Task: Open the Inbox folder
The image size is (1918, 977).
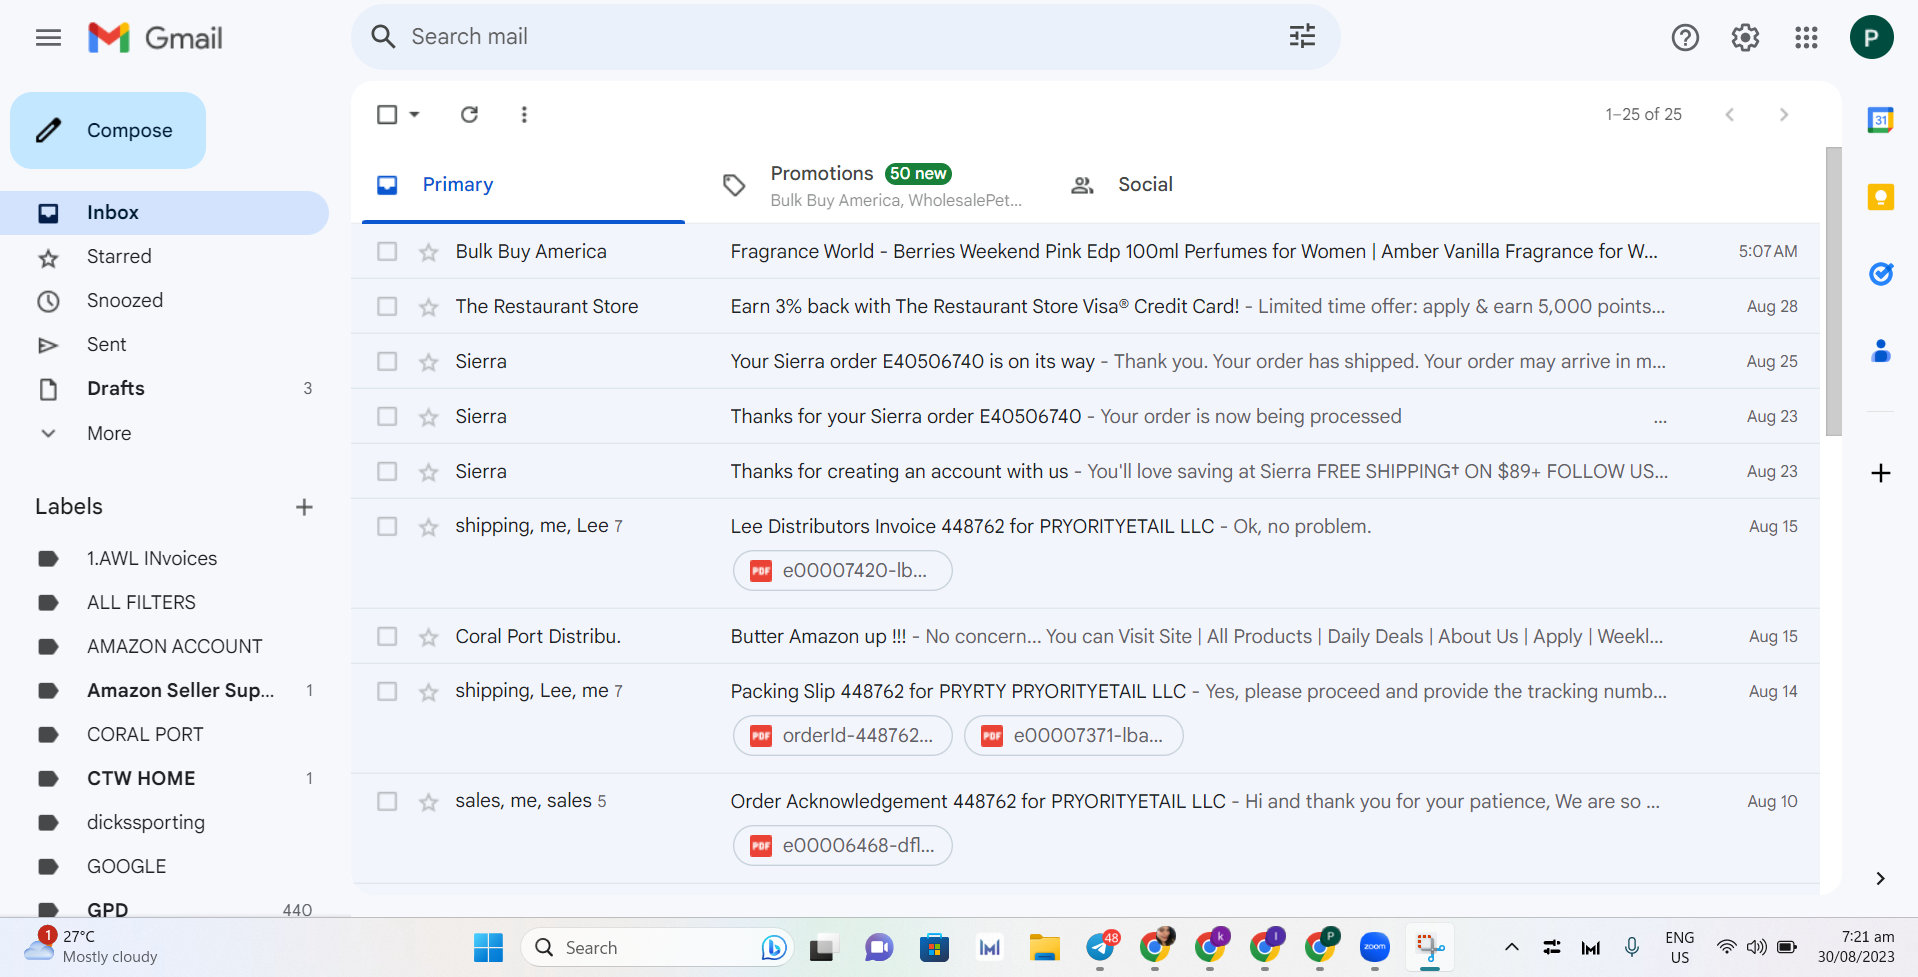Action: [164, 213]
